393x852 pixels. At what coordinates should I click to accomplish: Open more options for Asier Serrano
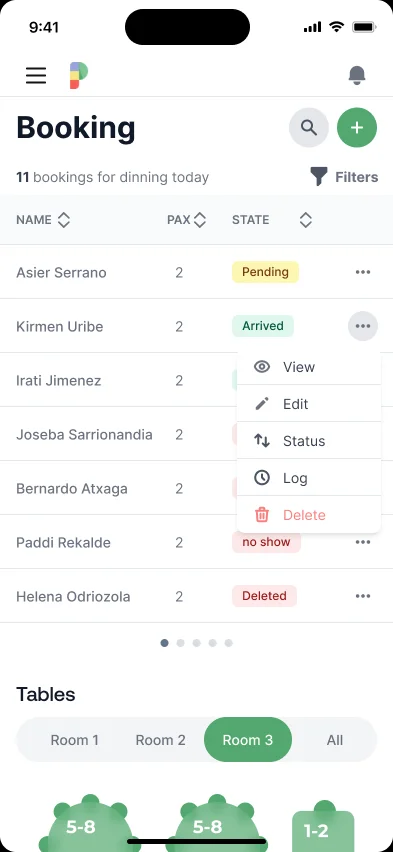(x=363, y=272)
